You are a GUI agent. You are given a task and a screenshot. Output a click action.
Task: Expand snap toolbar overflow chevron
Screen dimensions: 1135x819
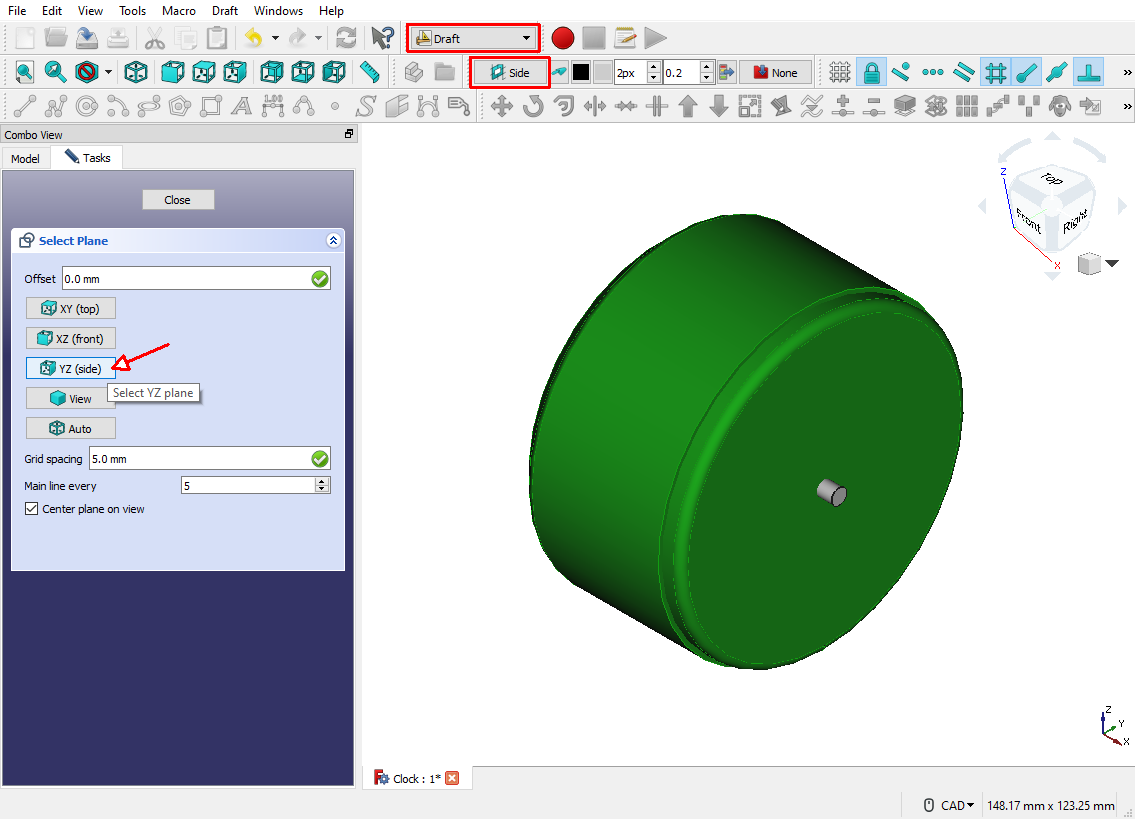click(1127, 72)
